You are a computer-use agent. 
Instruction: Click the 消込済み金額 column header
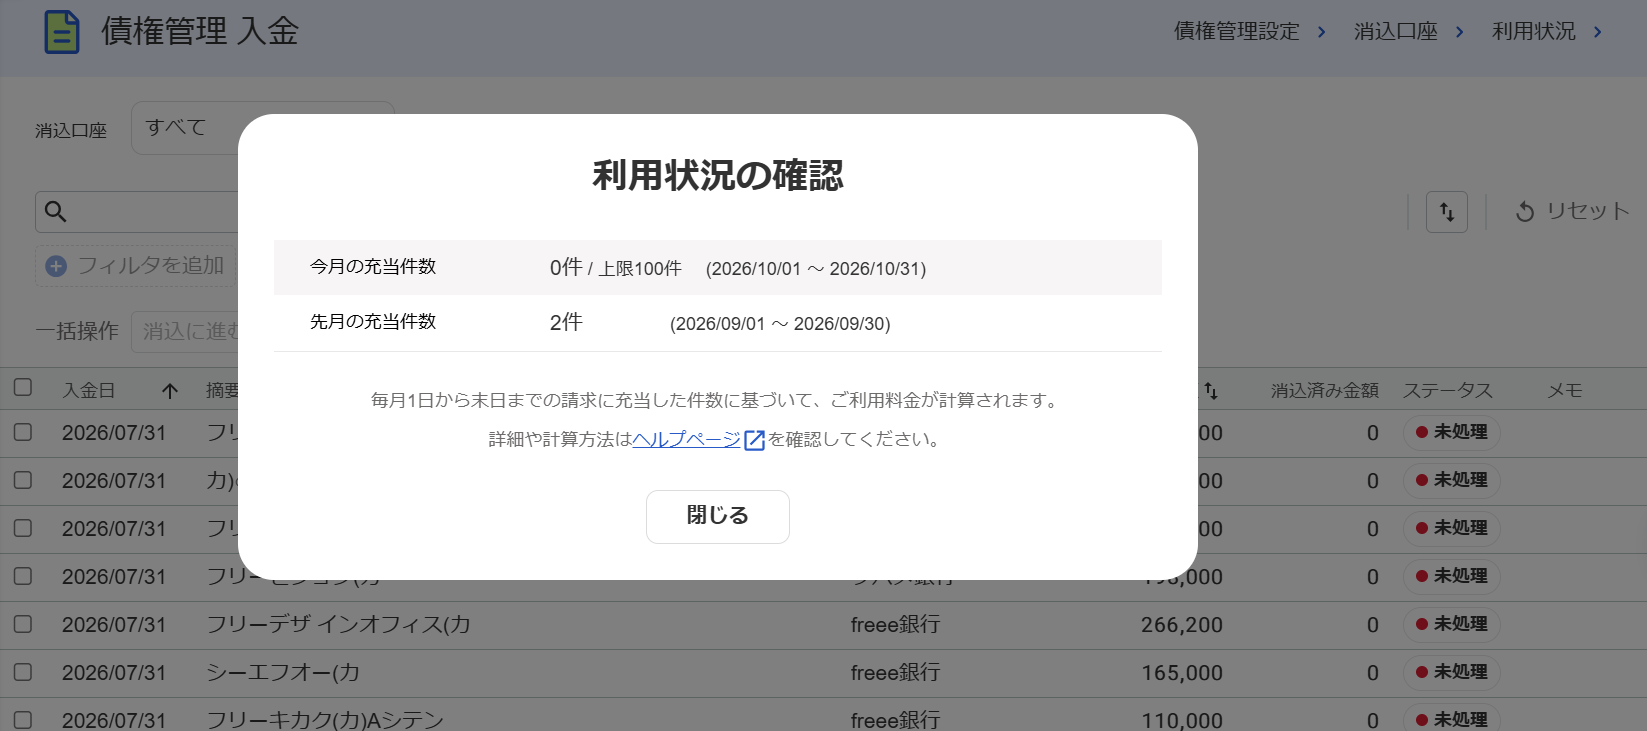[1325, 391]
